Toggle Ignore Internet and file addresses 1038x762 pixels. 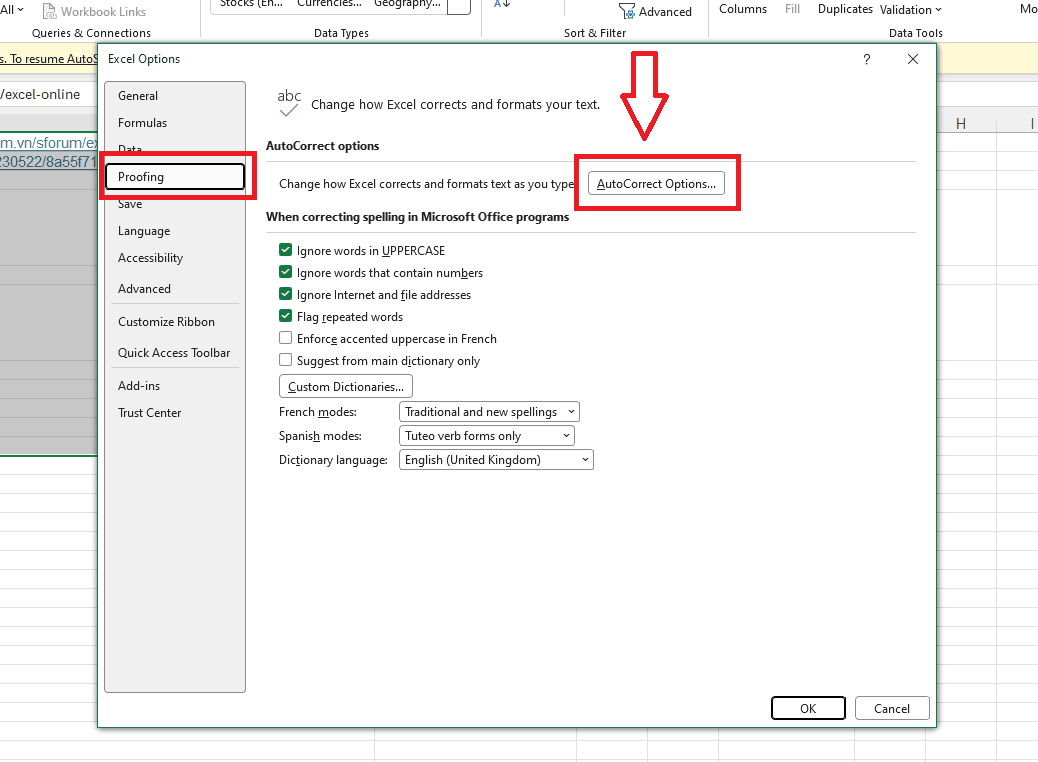(x=285, y=293)
